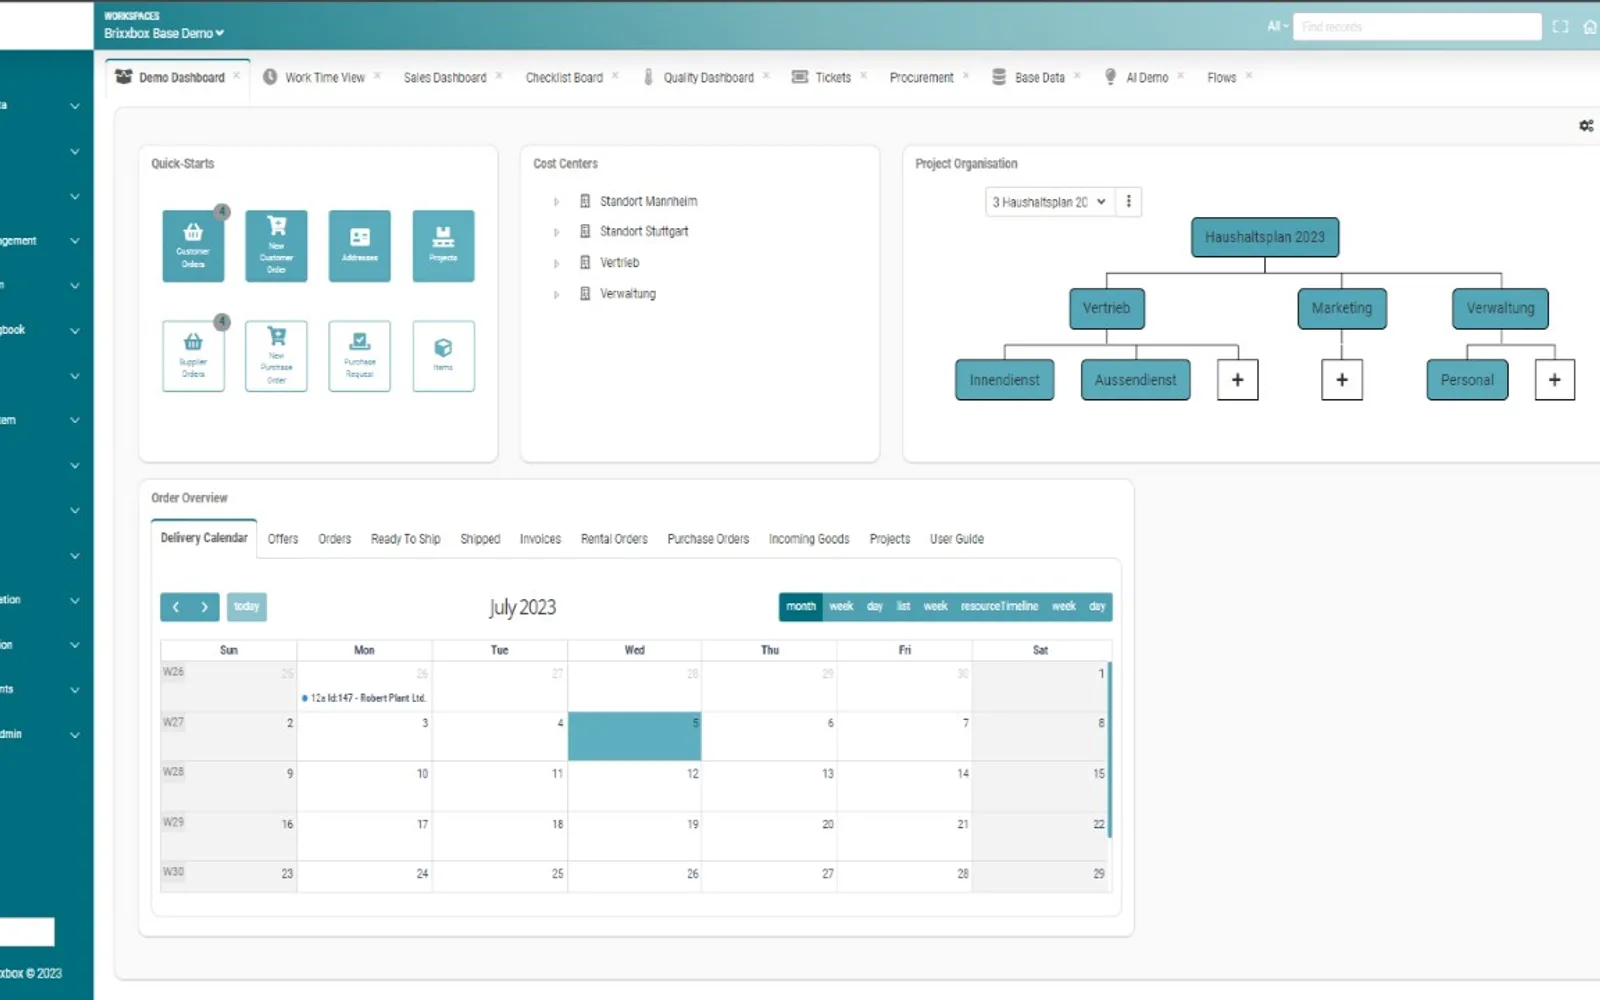The width and height of the screenshot is (1600, 1000).
Task: Click the fullscreen icon in top bar
Action: click(x=1560, y=27)
